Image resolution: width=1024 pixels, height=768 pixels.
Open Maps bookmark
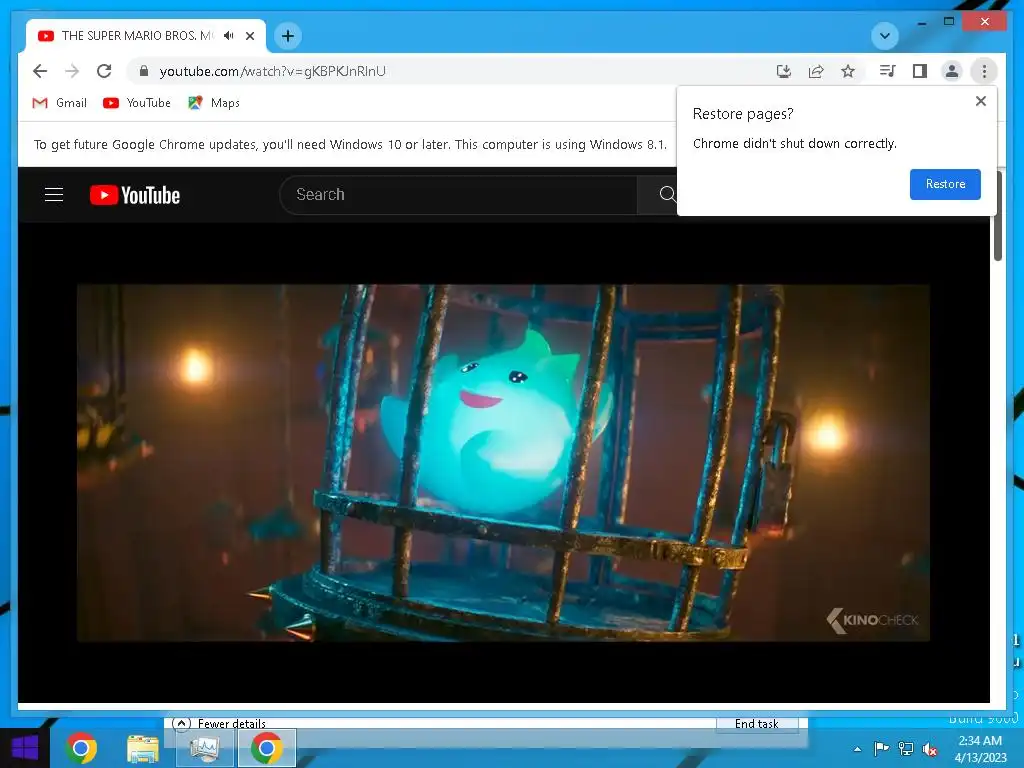214,103
